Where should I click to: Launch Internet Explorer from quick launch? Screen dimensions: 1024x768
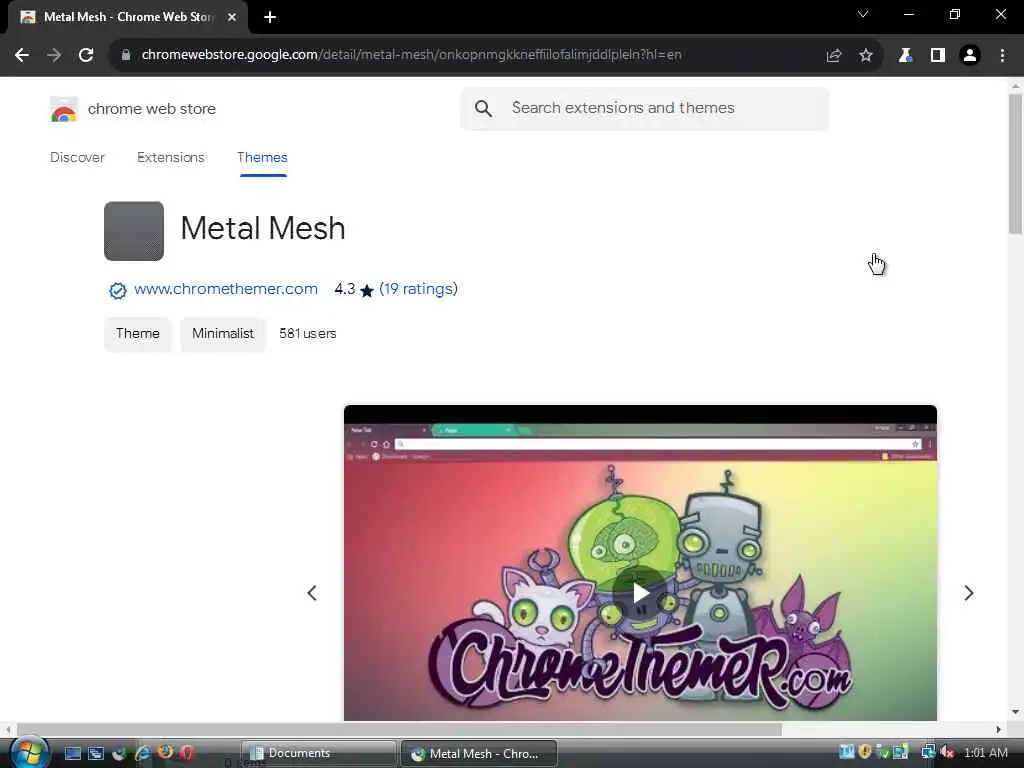[x=142, y=754]
